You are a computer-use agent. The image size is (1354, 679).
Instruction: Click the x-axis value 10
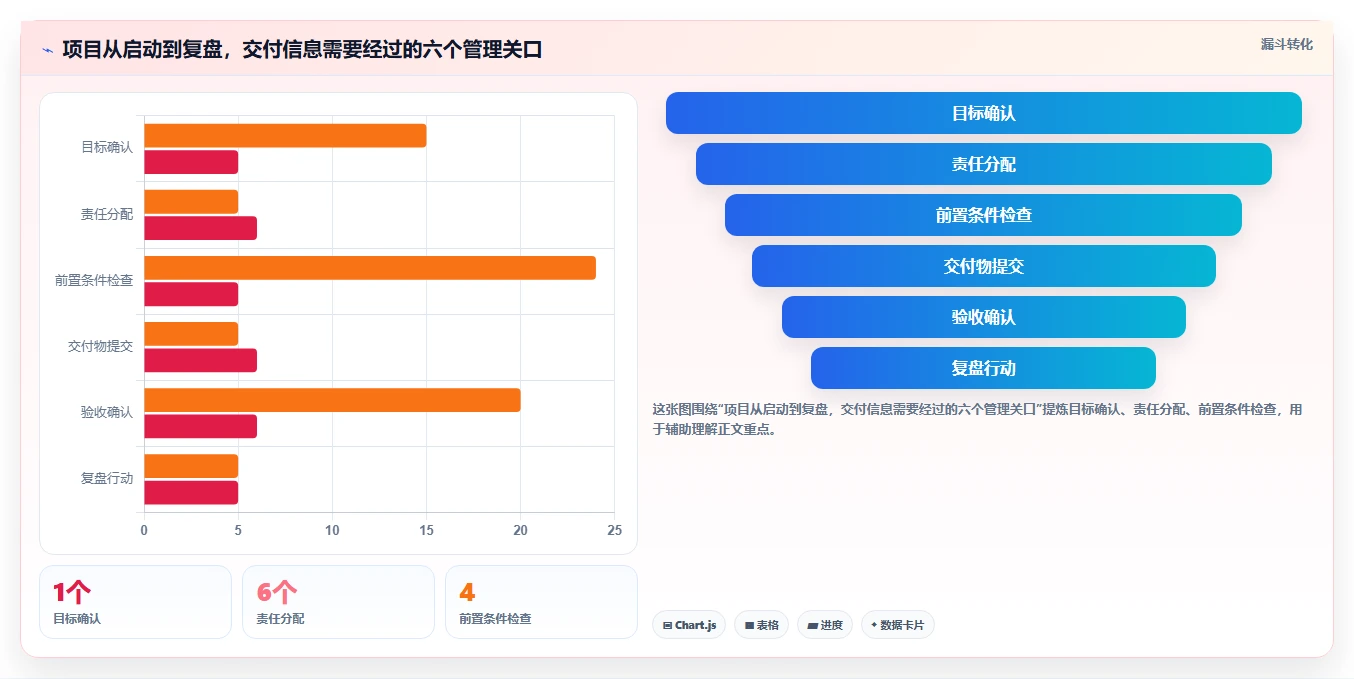point(332,530)
